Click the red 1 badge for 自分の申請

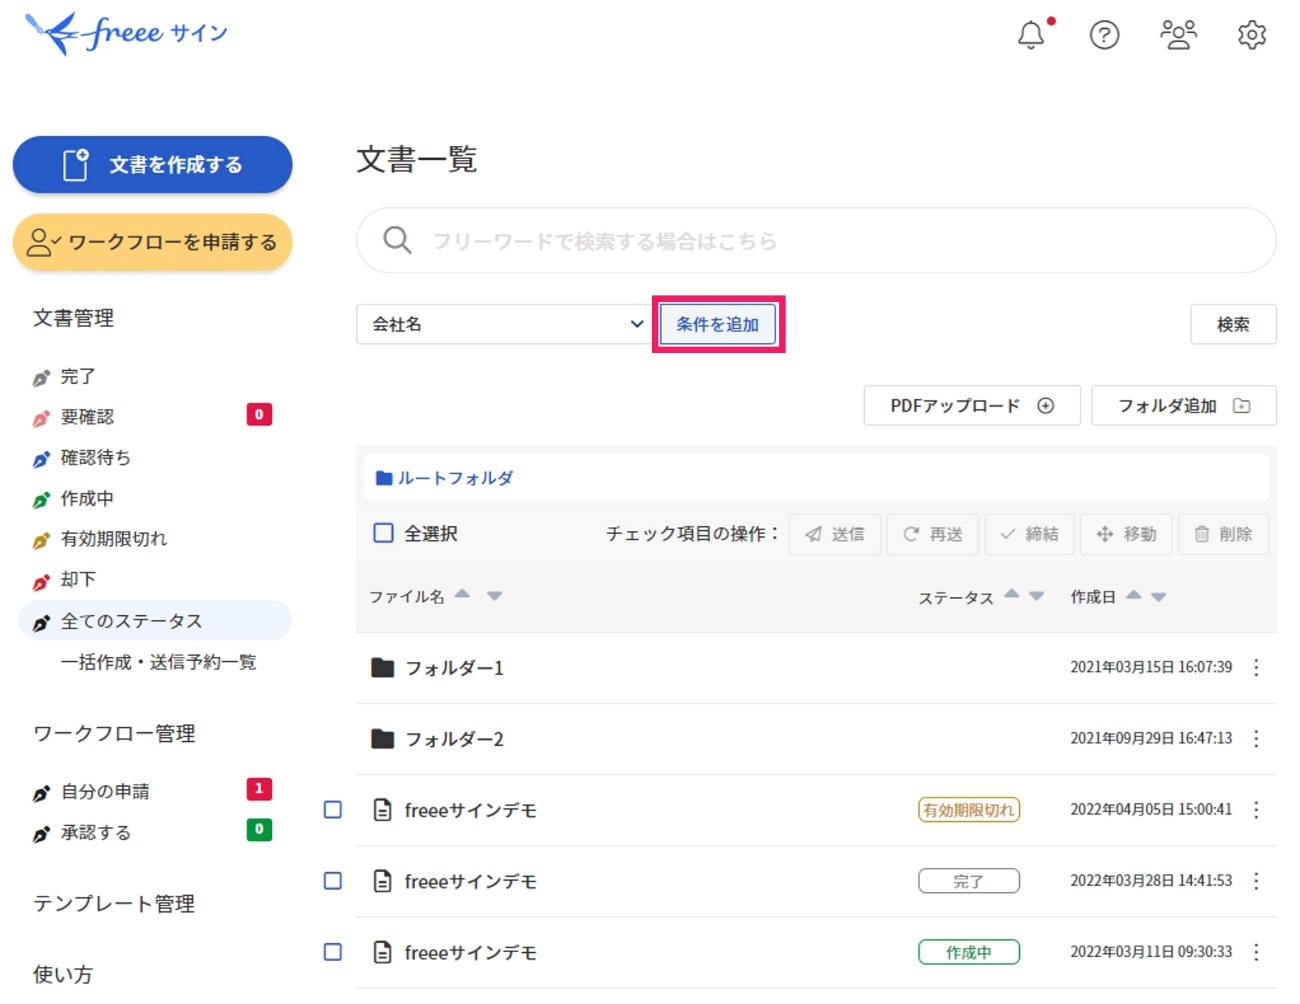click(x=259, y=789)
